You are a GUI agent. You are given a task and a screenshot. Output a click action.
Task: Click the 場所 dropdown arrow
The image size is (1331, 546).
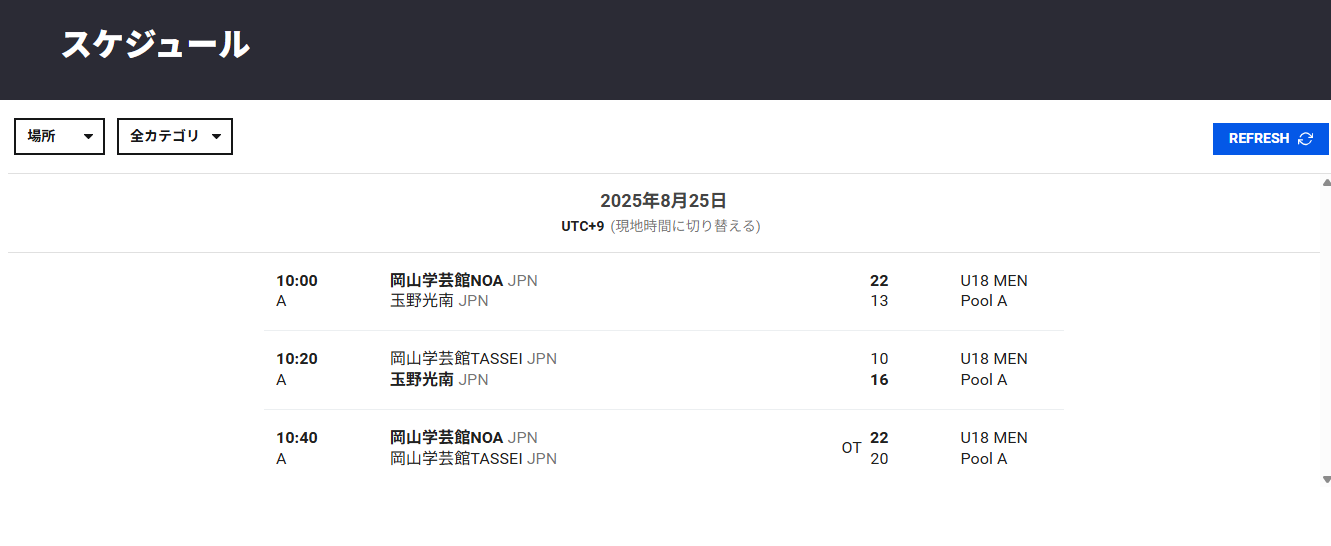tap(88, 137)
